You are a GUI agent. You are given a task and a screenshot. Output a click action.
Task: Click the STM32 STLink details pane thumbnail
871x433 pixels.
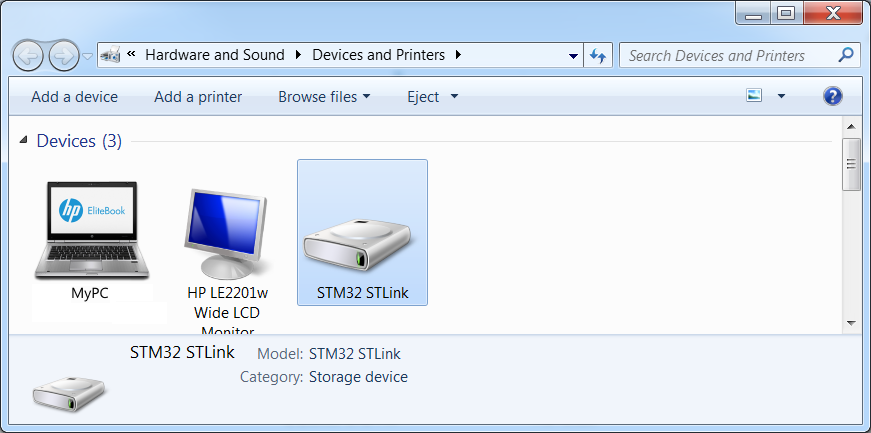pyautogui.click(x=70, y=392)
